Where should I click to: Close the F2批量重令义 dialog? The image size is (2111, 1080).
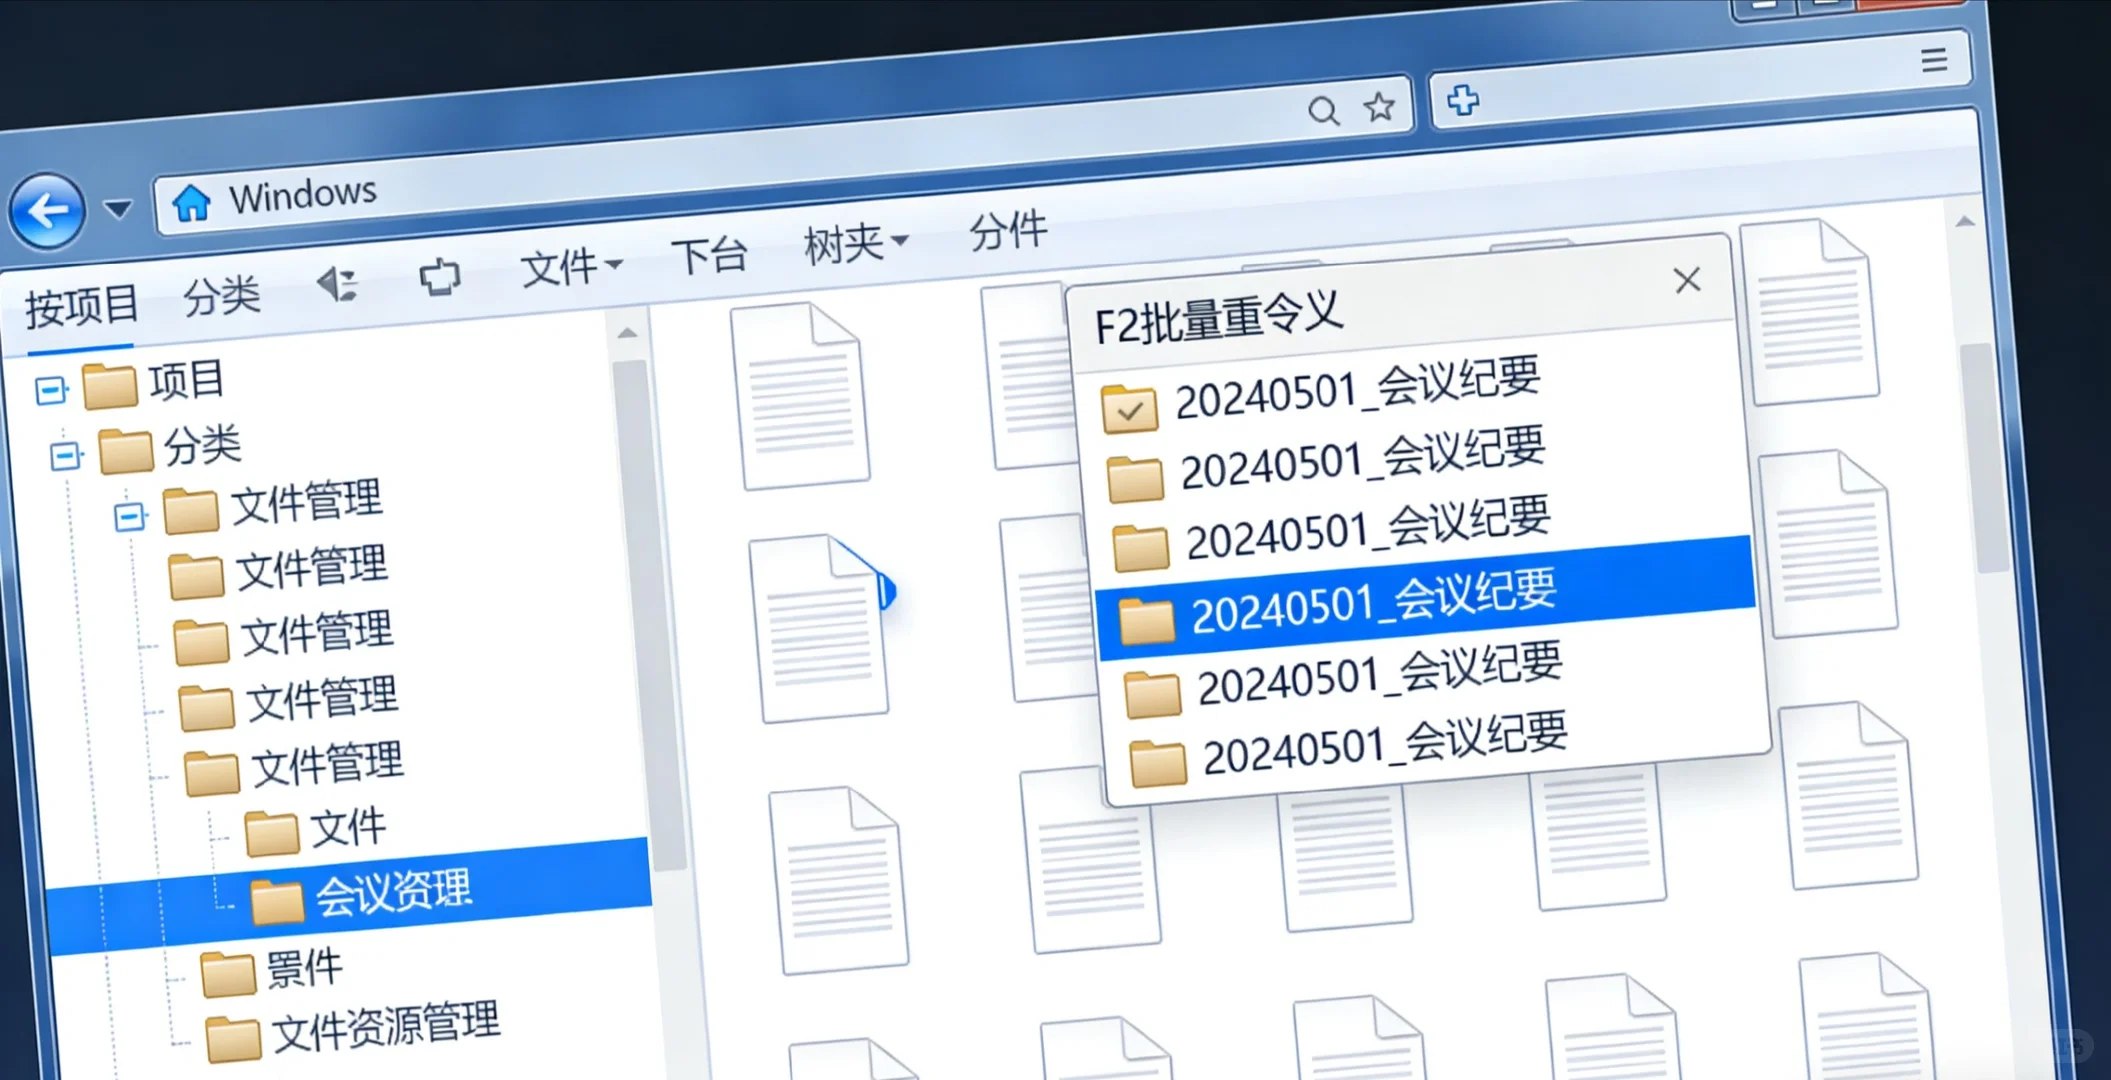1687,281
